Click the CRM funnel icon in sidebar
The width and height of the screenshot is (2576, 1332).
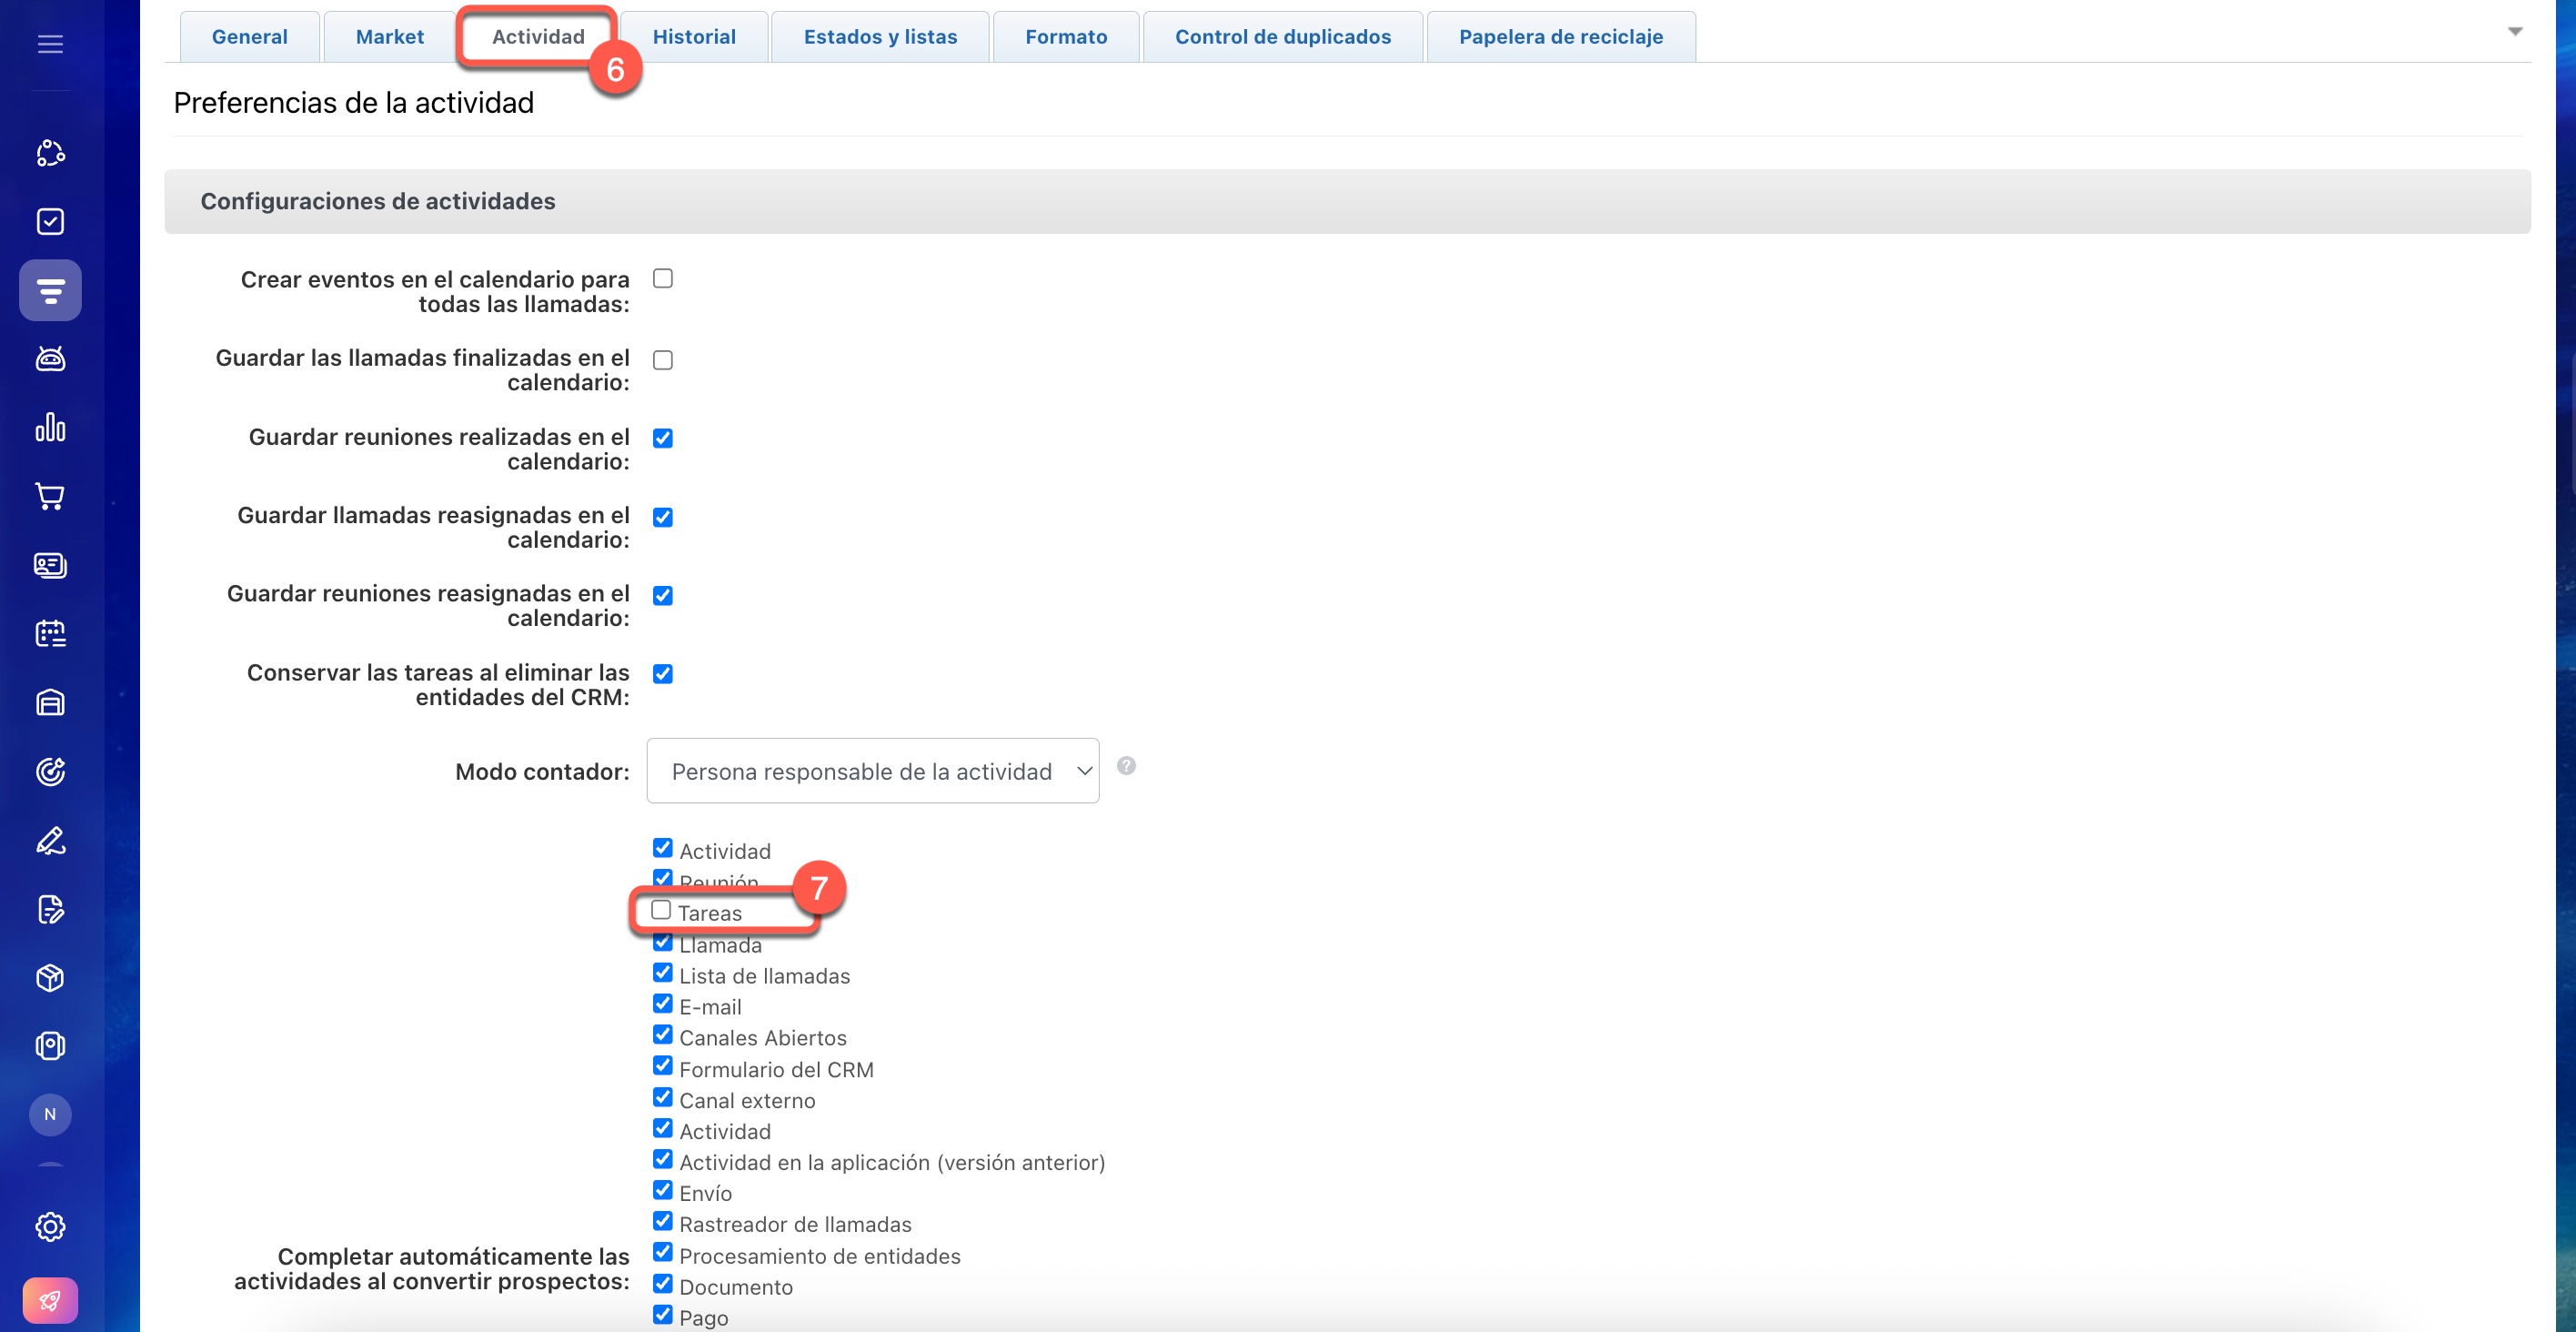pos(50,291)
